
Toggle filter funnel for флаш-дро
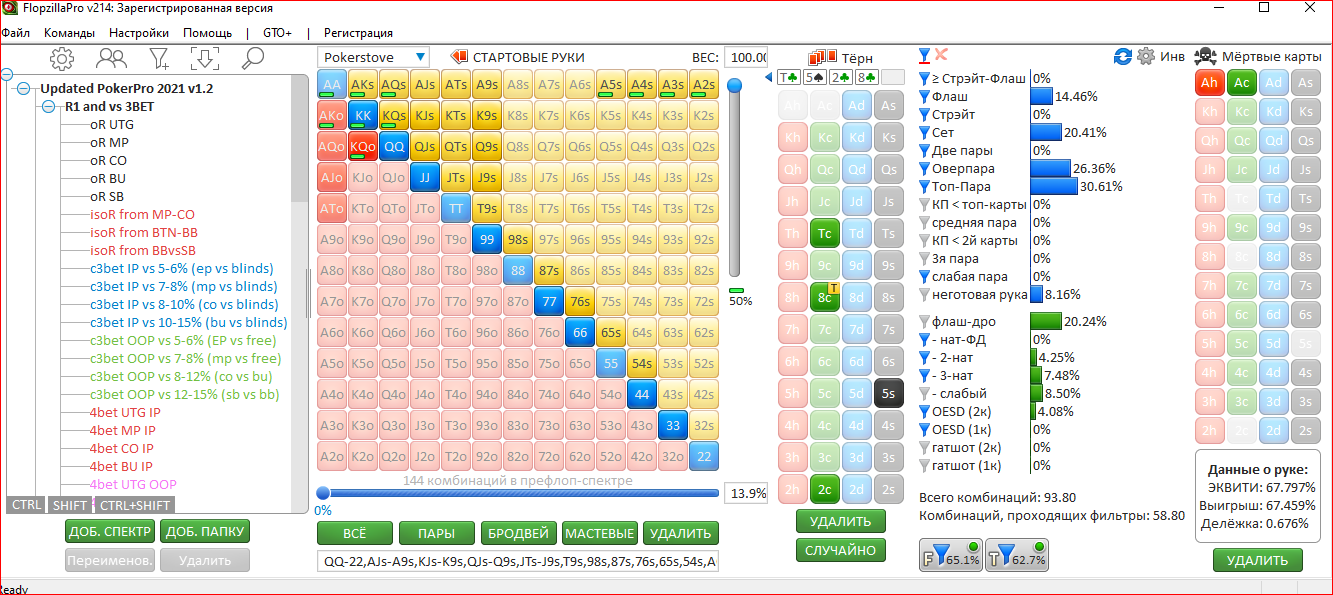click(x=924, y=322)
